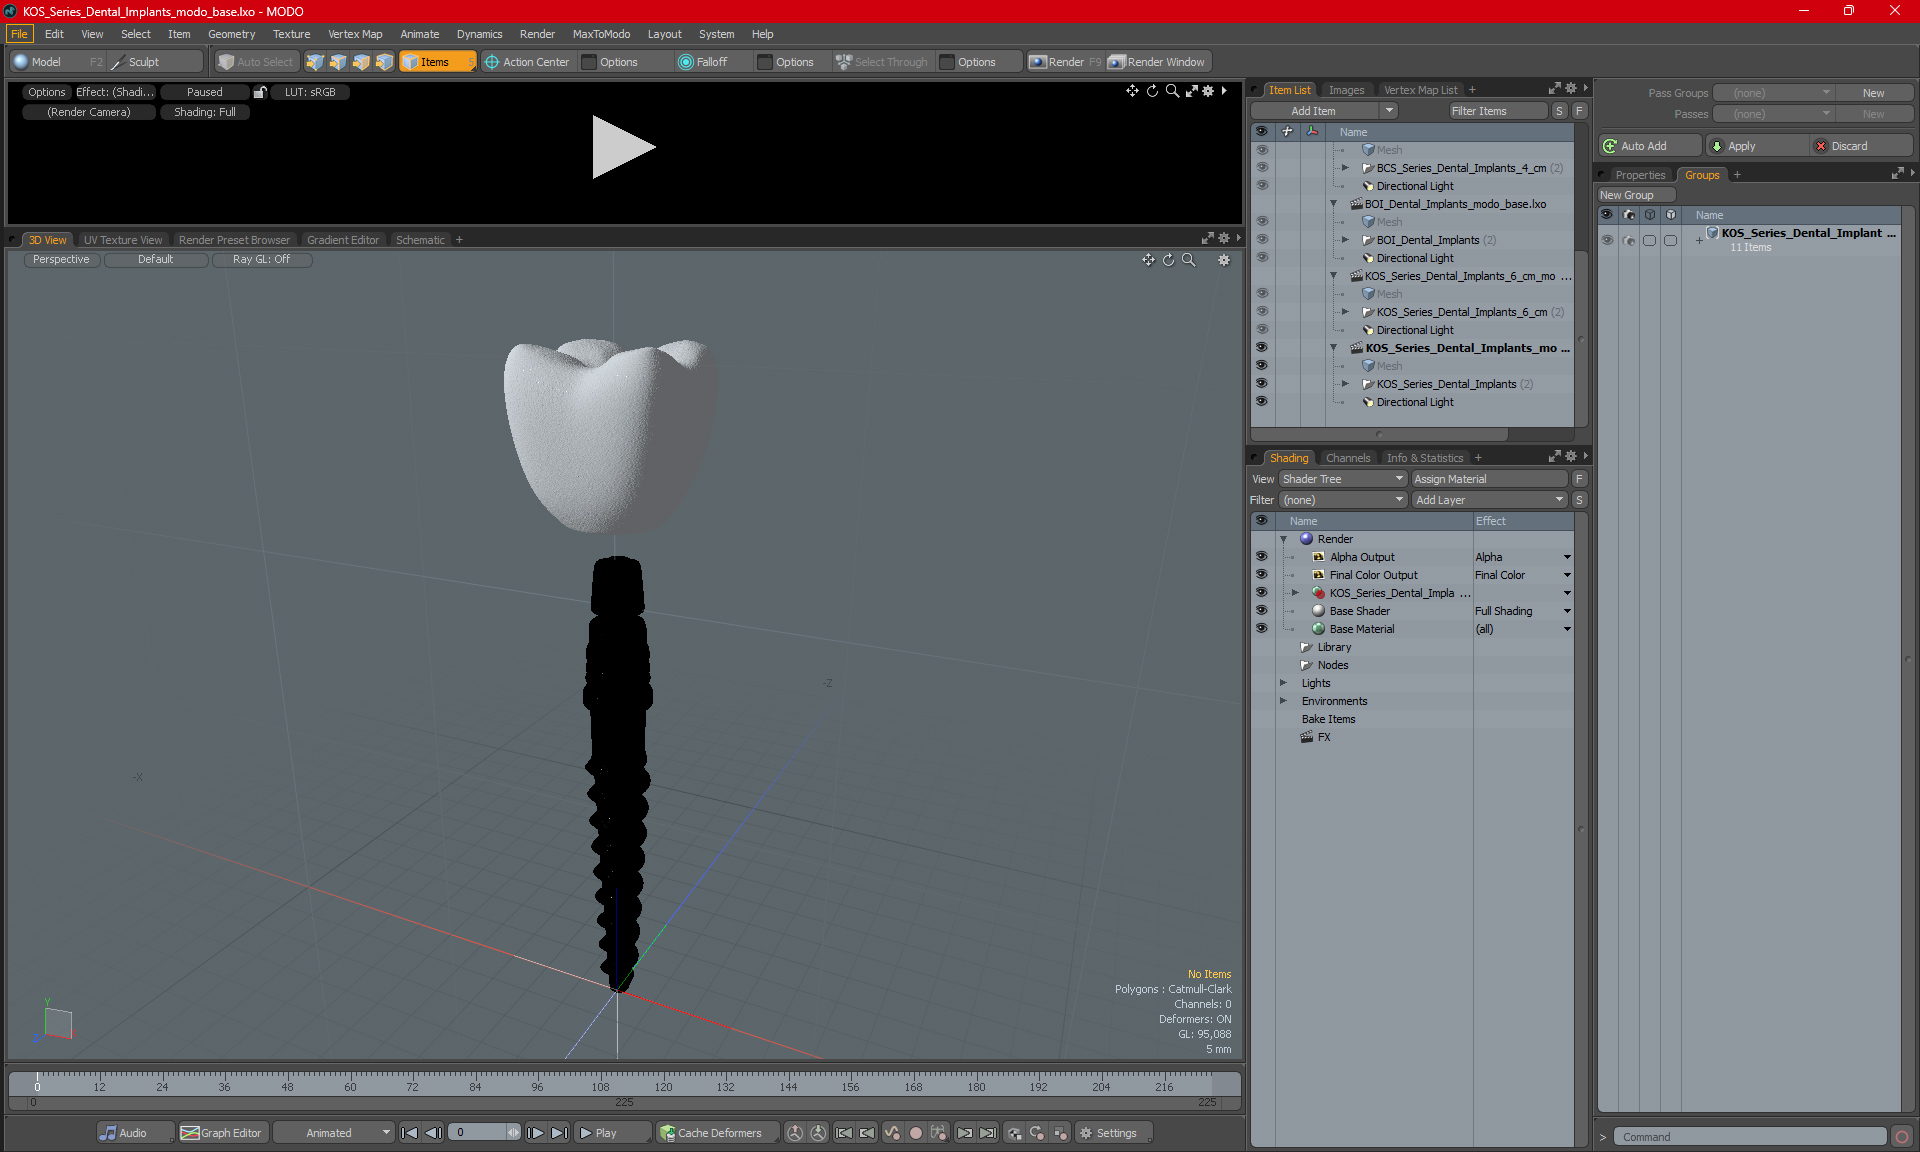1920x1152 pixels.
Task: Click the Command input field
Action: tap(1749, 1137)
